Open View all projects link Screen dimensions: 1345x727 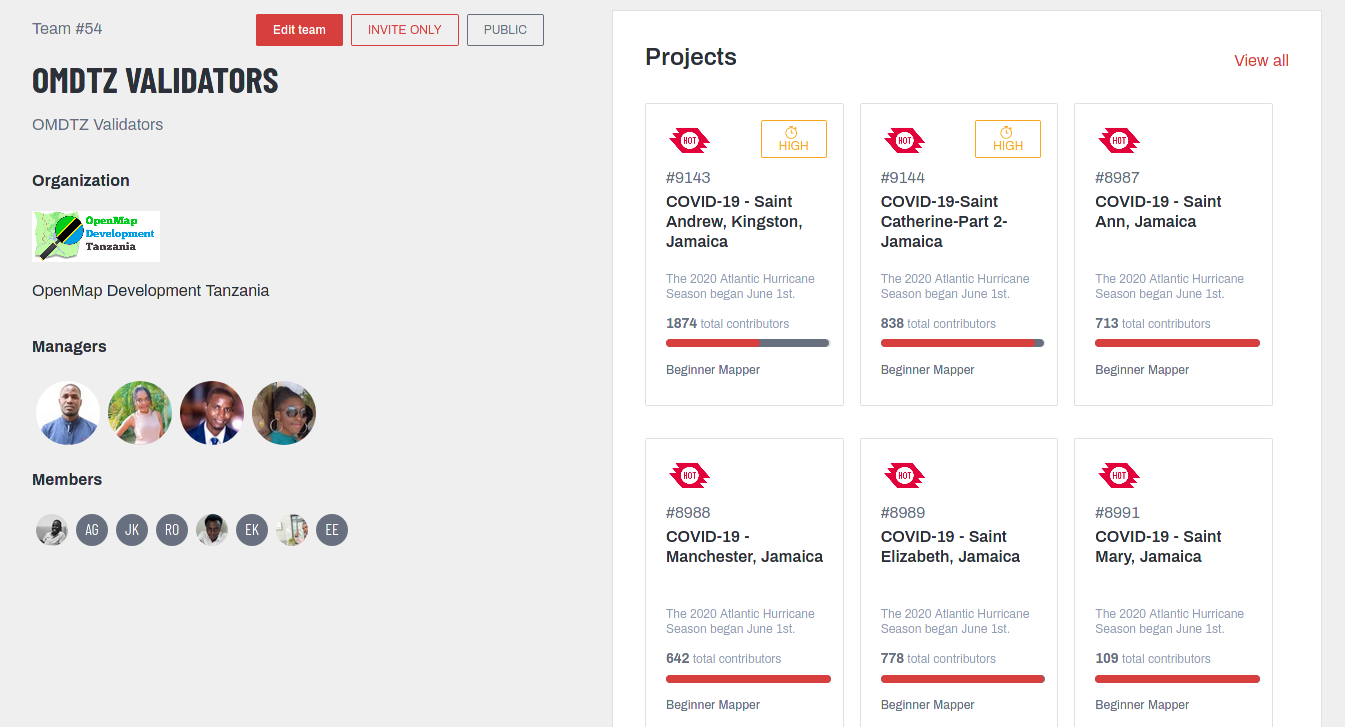tap(1261, 60)
